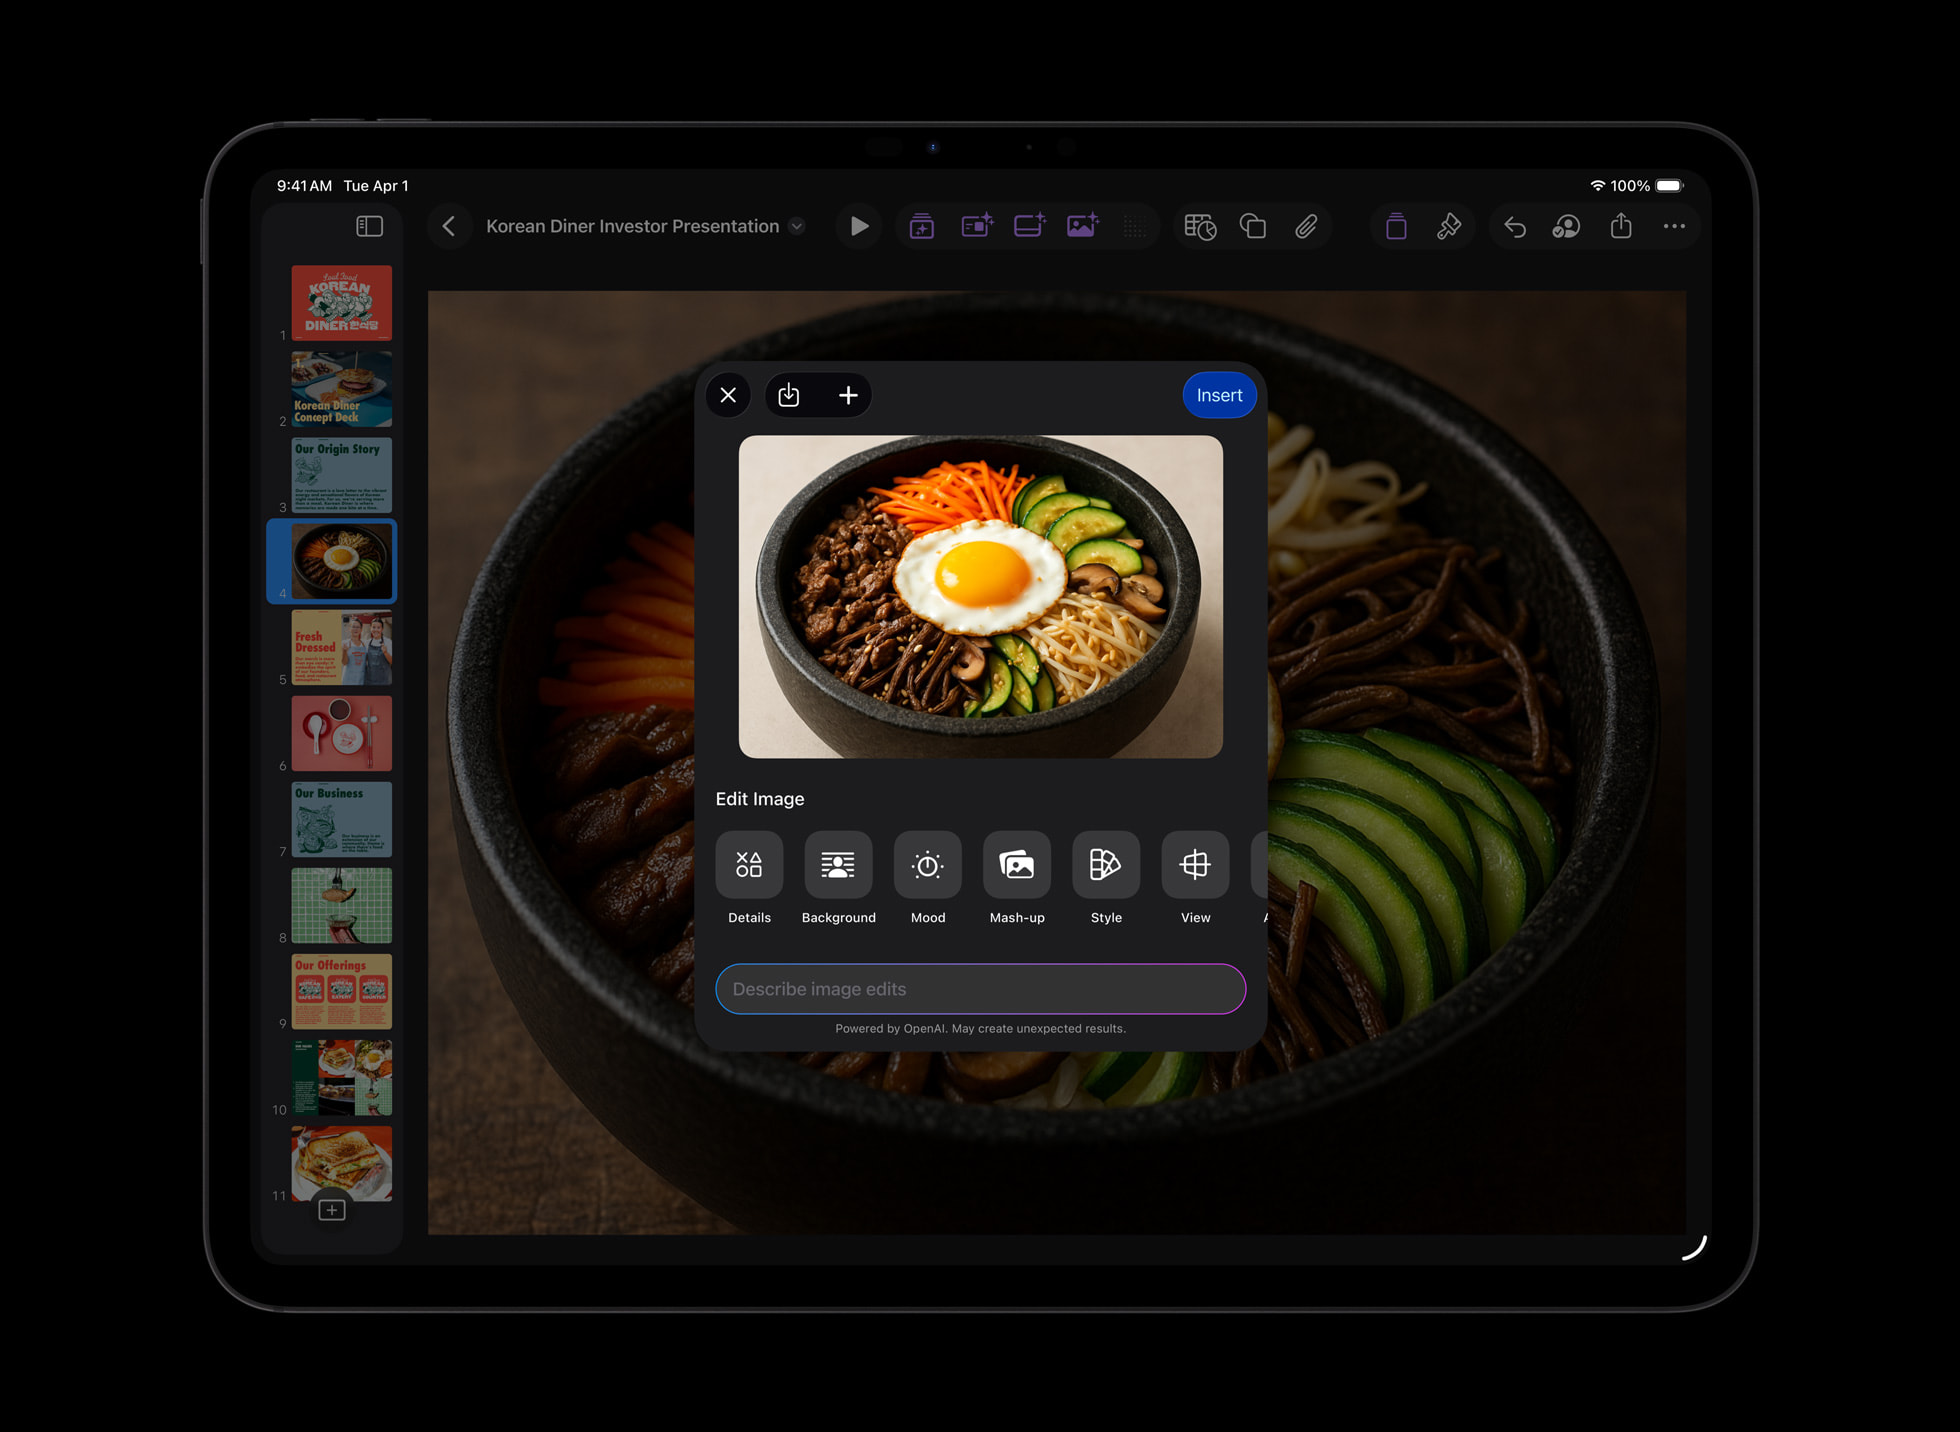Select the Mash-up edit category

point(1016,864)
